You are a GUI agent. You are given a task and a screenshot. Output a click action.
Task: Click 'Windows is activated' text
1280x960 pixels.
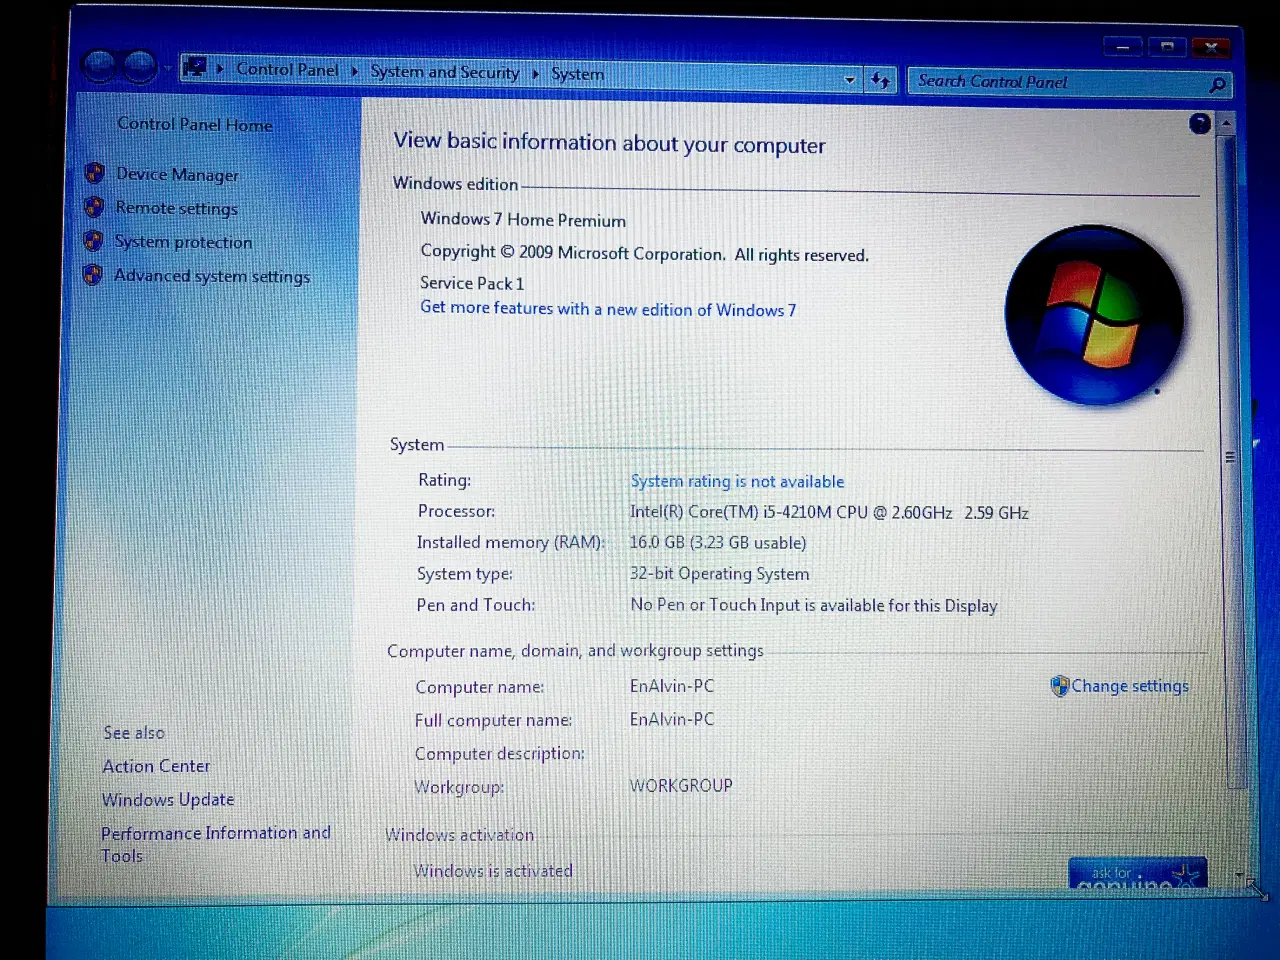(493, 871)
